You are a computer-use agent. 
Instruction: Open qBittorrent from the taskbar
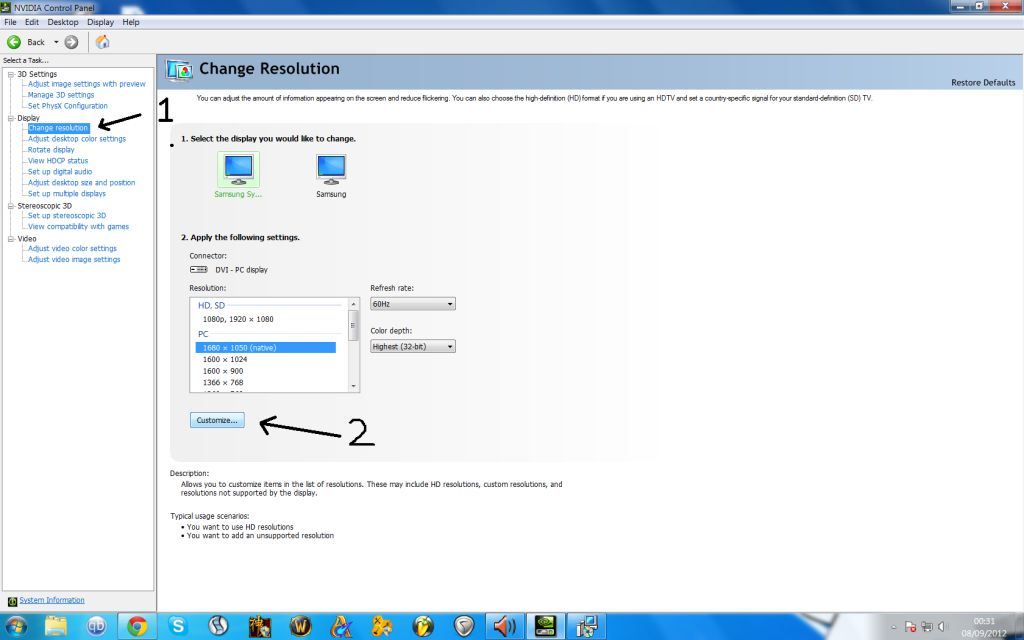97,626
